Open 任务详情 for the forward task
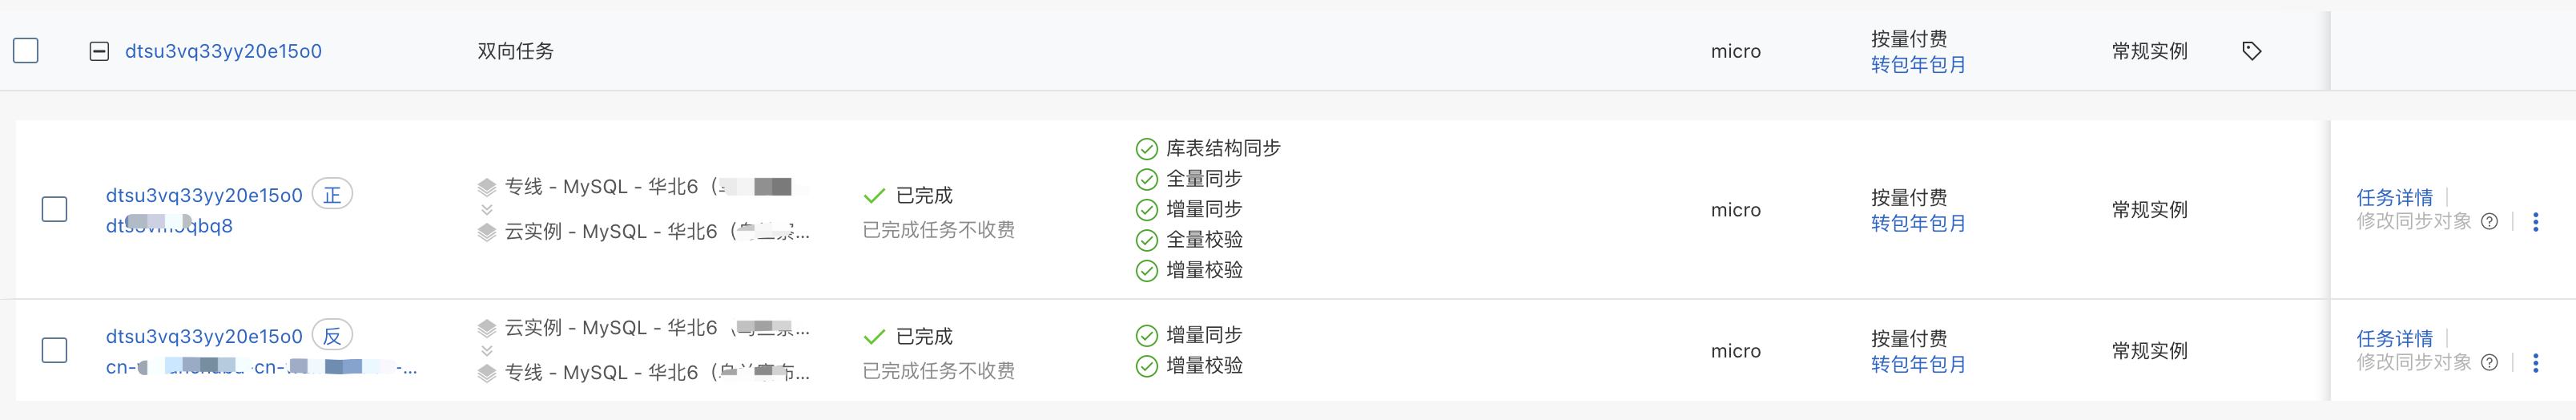Image resolution: width=2576 pixels, height=420 pixels. 2394,197
